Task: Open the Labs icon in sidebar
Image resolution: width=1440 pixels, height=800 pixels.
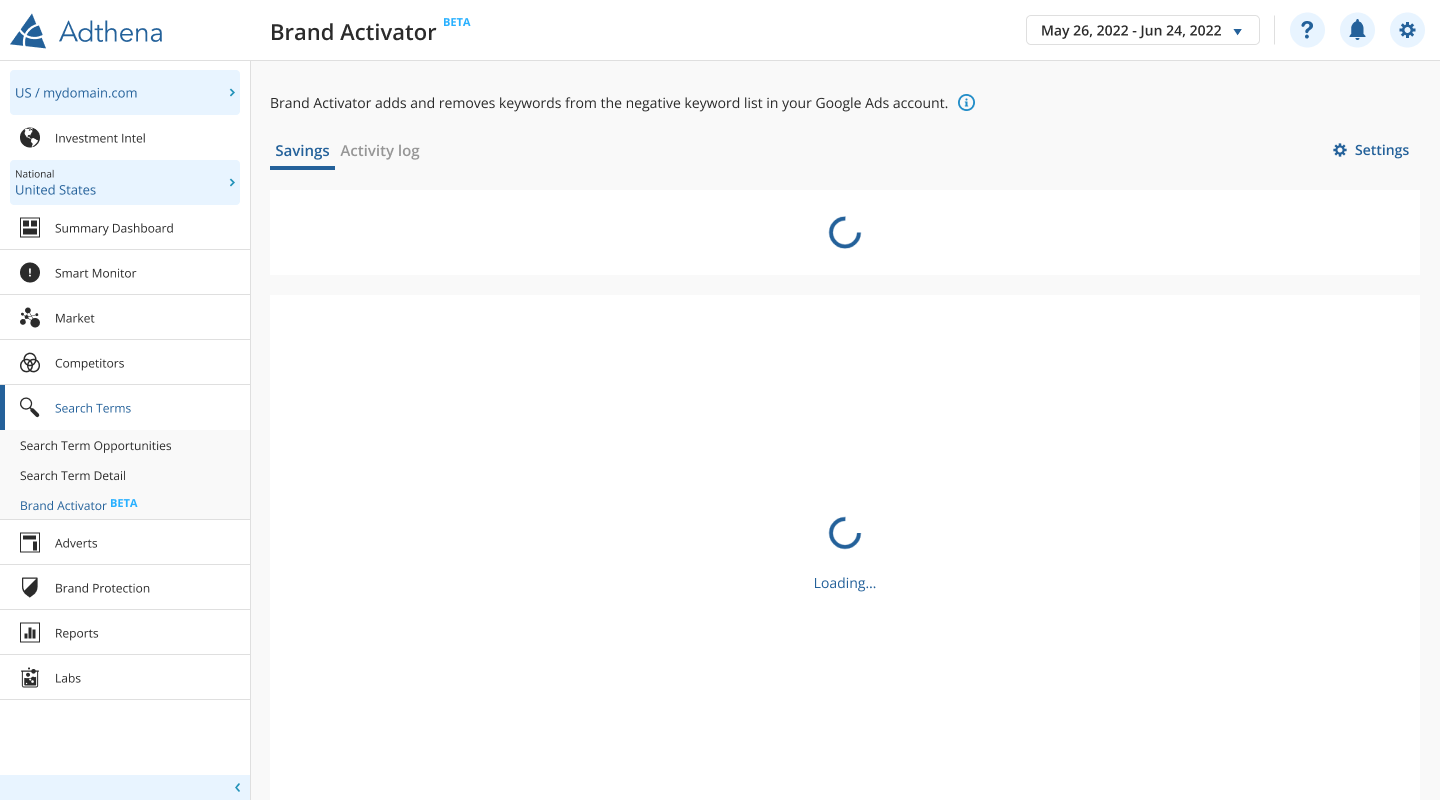Action: pyautogui.click(x=30, y=678)
